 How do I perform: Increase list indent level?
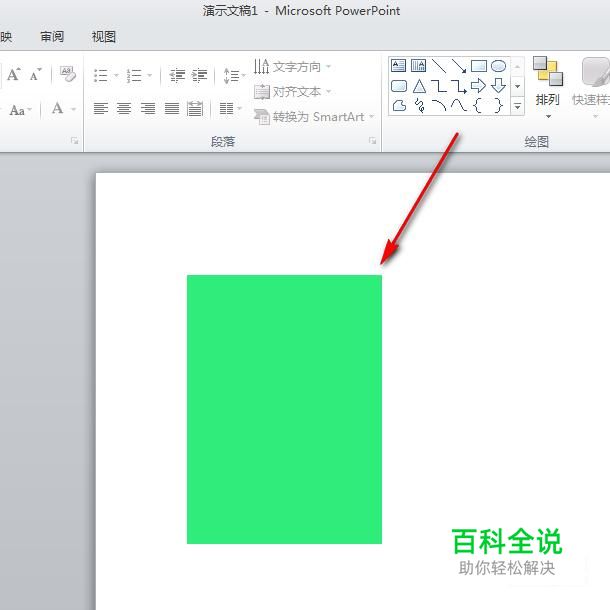pos(200,75)
